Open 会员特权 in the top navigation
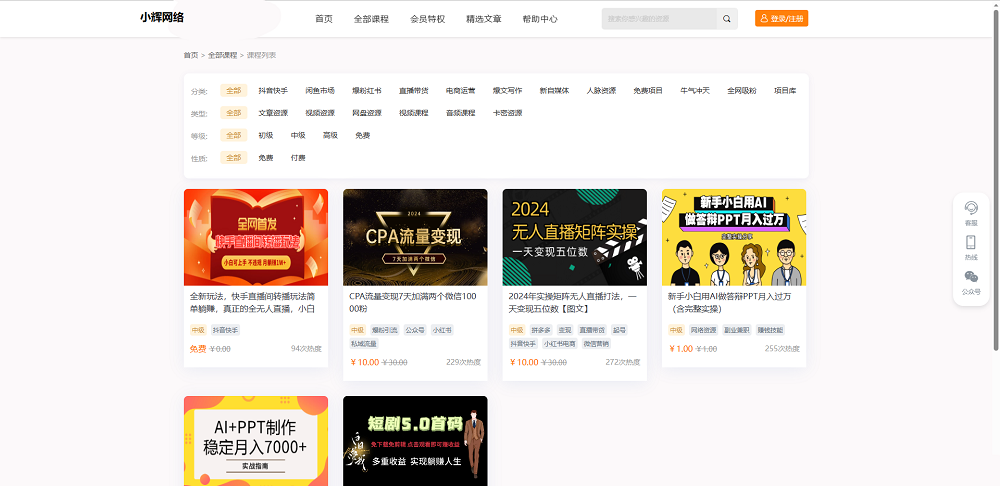 tap(427, 19)
